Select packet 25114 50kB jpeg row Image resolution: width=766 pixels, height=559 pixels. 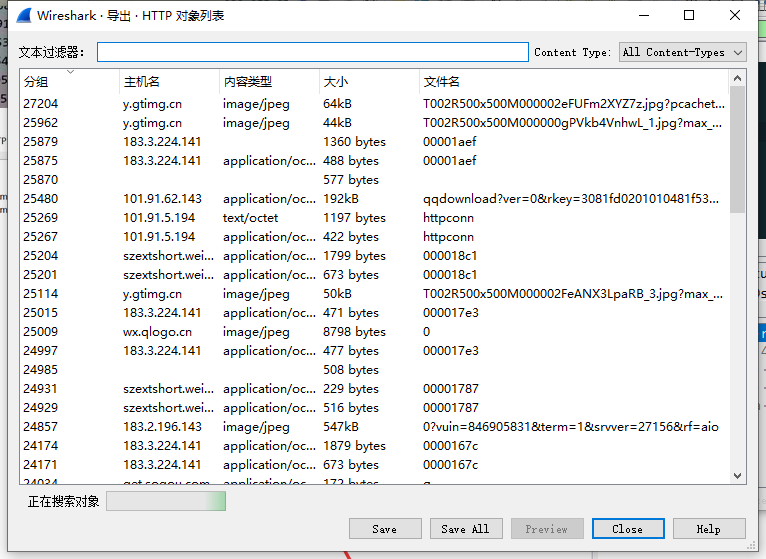[374, 294]
